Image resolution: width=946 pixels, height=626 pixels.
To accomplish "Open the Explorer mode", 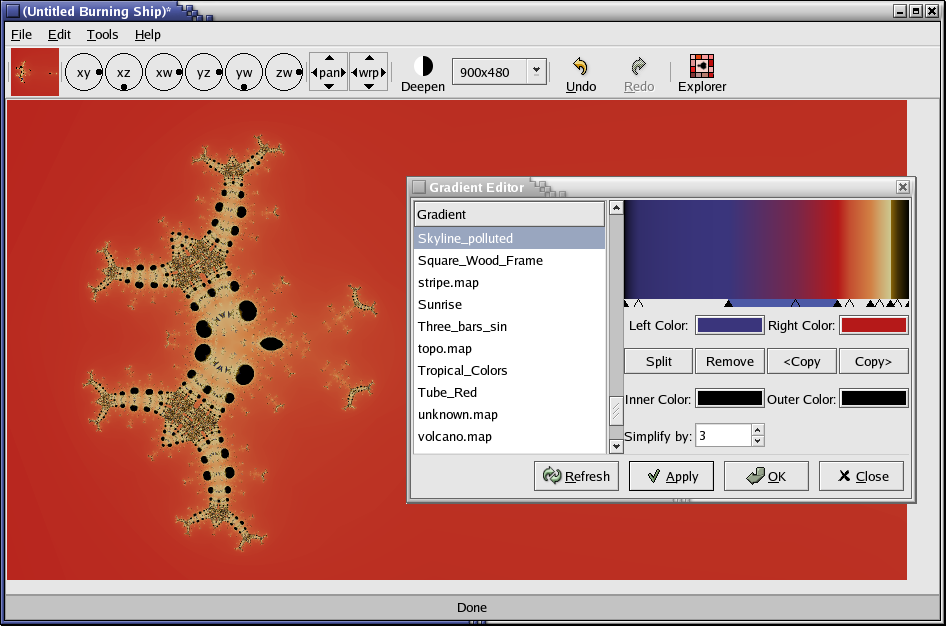I will coord(702,74).
